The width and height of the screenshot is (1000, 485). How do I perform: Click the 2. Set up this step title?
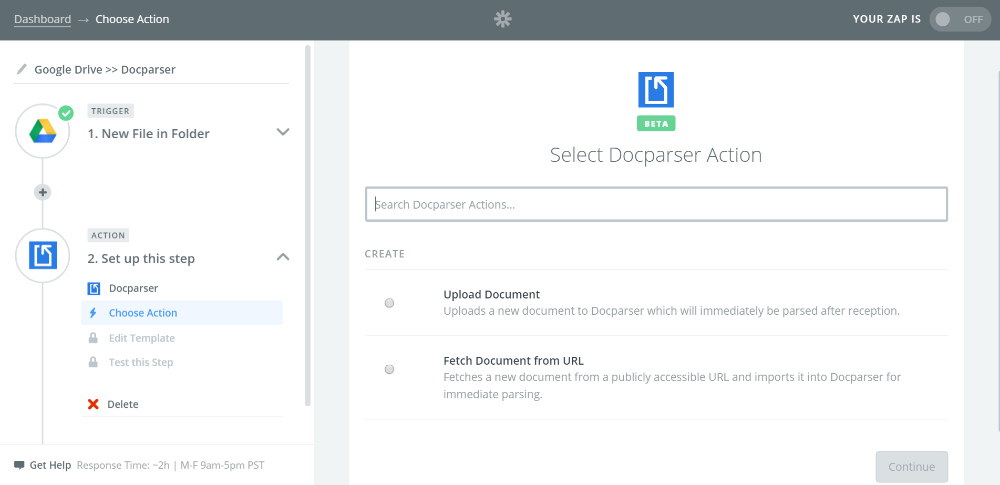[x=141, y=258]
